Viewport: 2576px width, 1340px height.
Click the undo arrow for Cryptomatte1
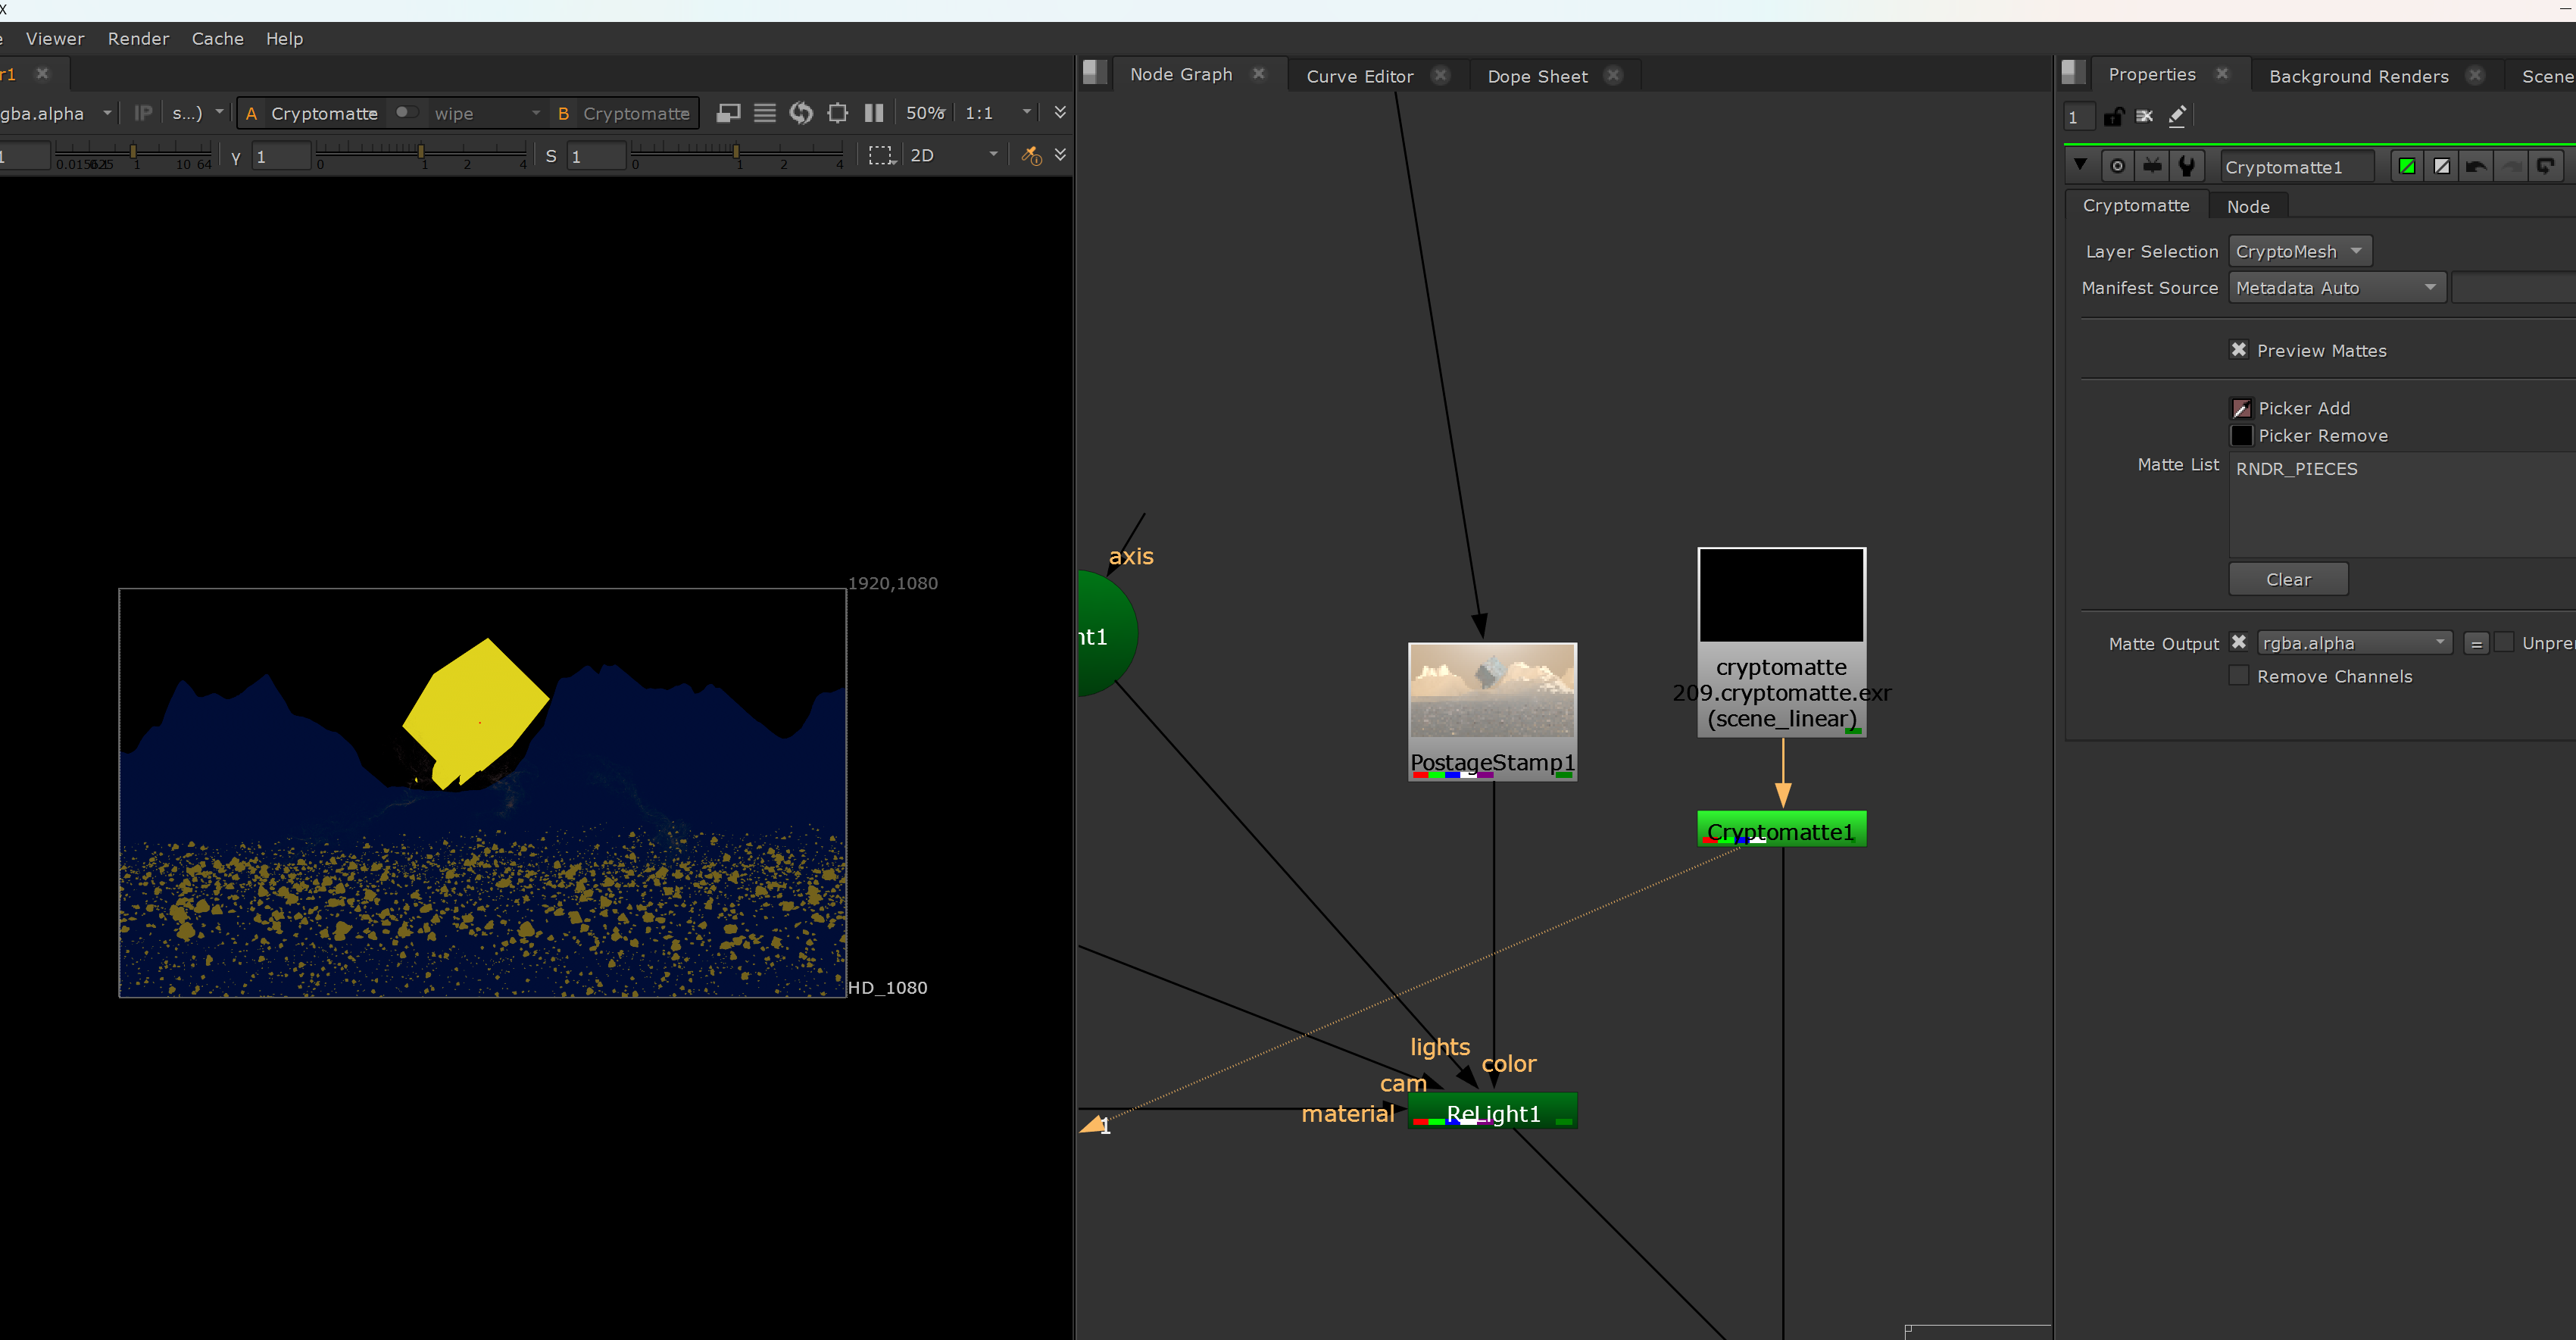(2476, 166)
